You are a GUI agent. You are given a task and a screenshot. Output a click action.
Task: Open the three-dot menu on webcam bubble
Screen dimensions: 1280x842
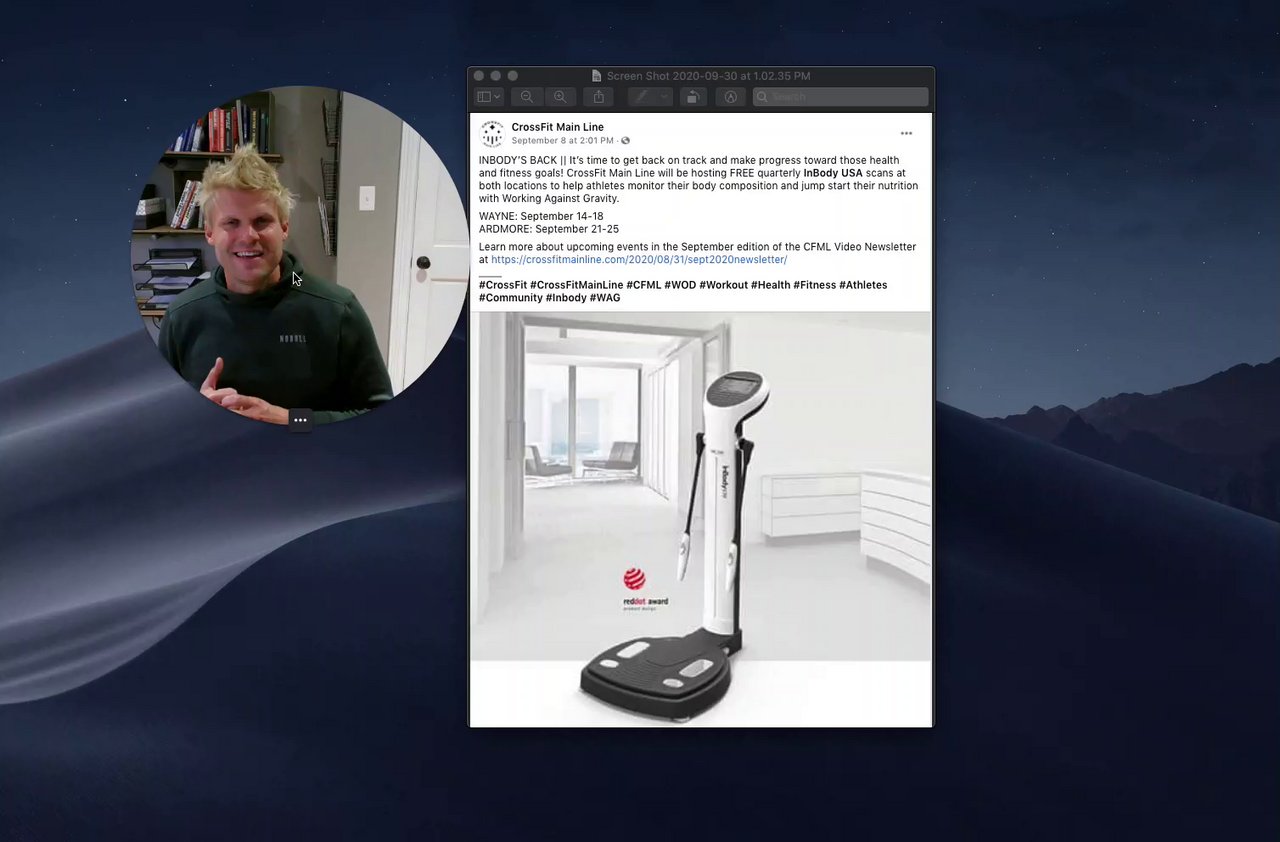pyautogui.click(x=300, y=420)
